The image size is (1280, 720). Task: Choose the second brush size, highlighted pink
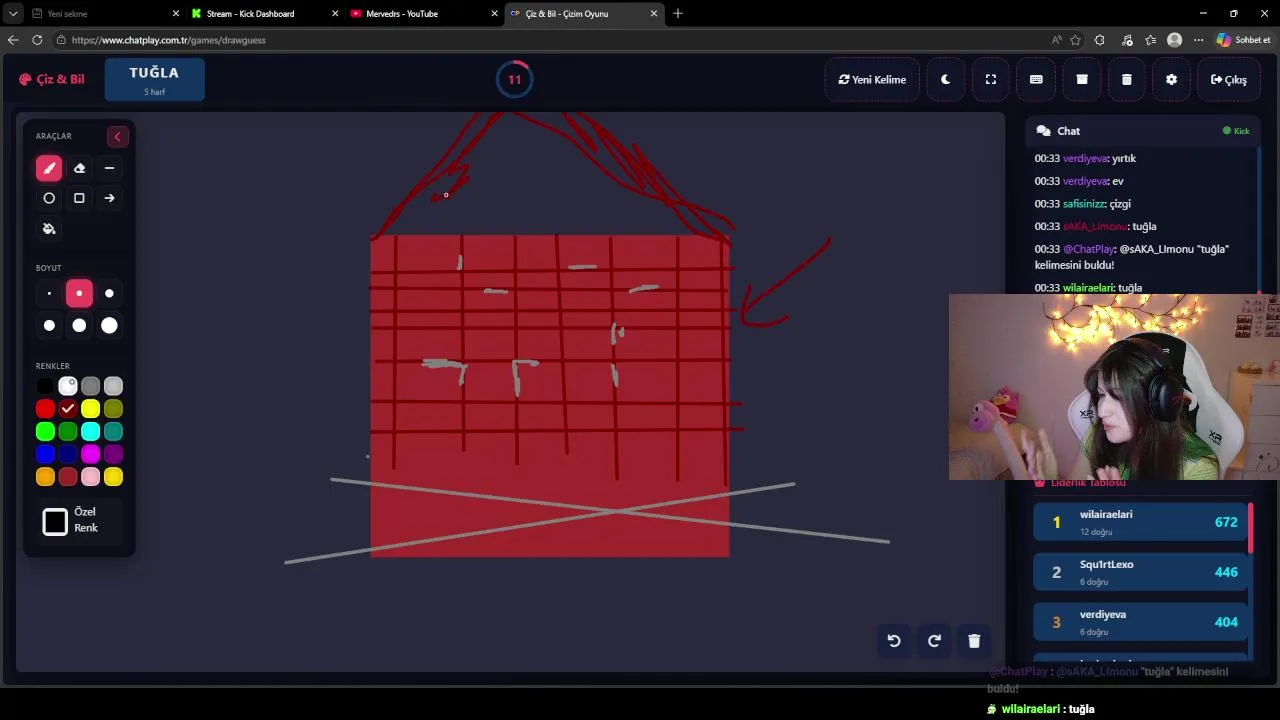point(79,294)
